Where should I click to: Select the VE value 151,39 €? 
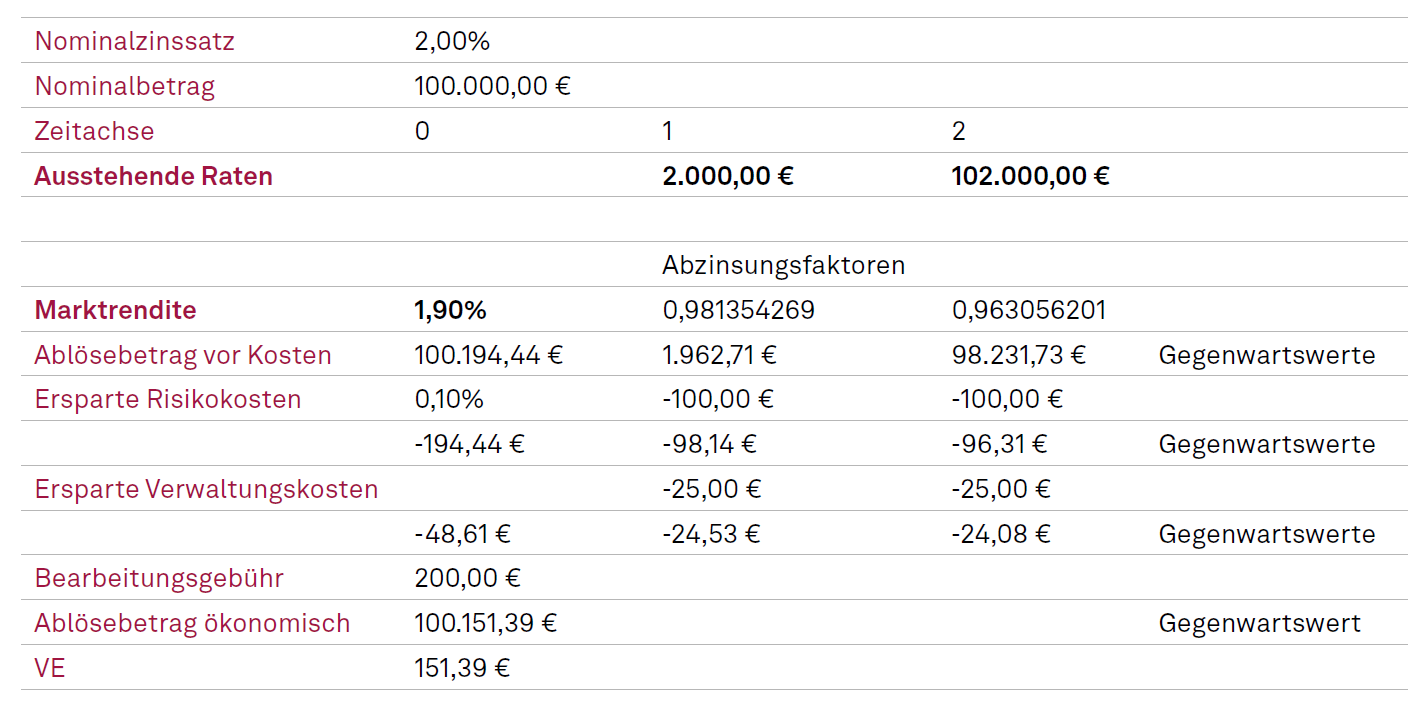tap(462, 668)
